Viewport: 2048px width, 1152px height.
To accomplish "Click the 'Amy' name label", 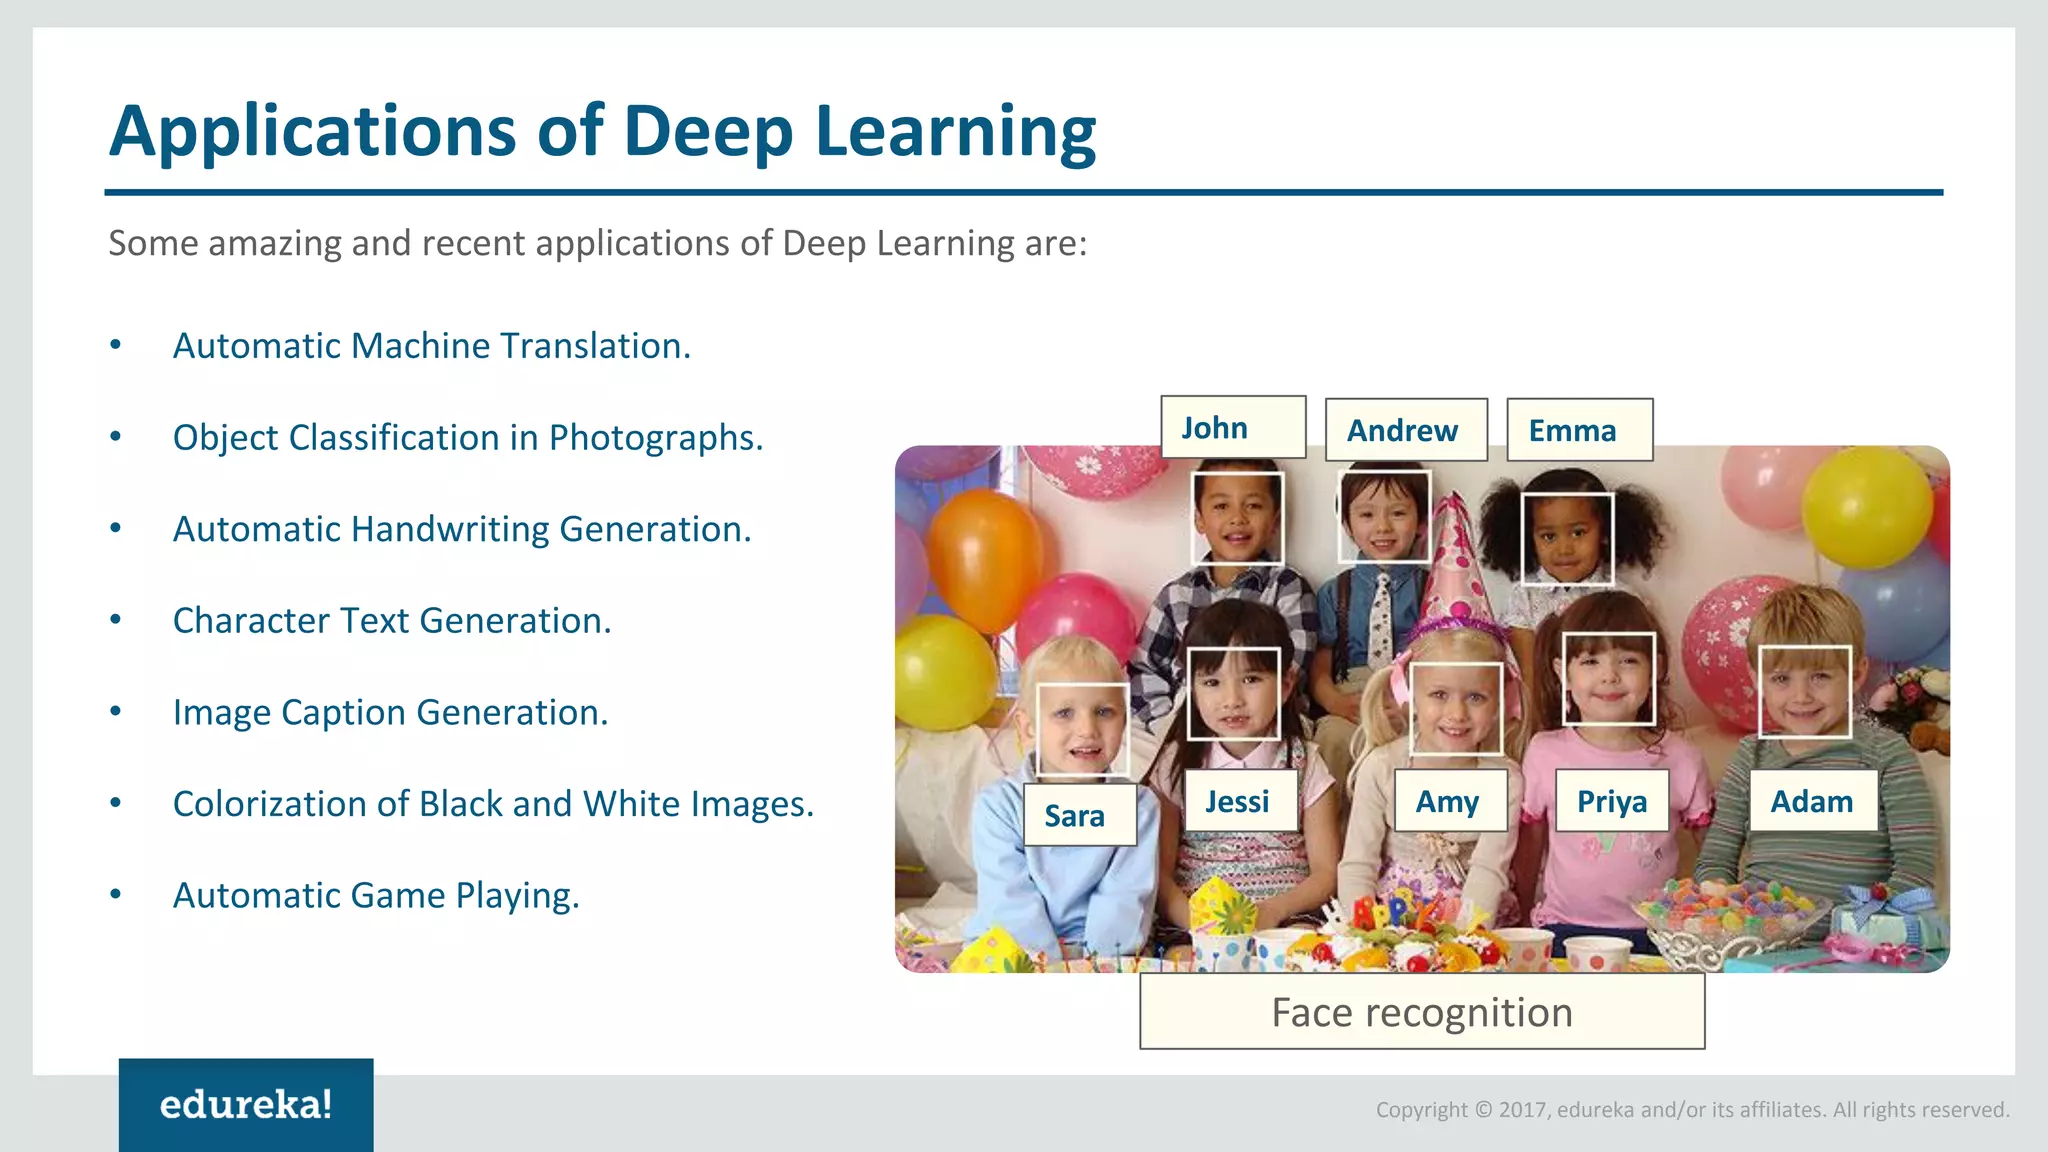I will tap(1451, 801).
